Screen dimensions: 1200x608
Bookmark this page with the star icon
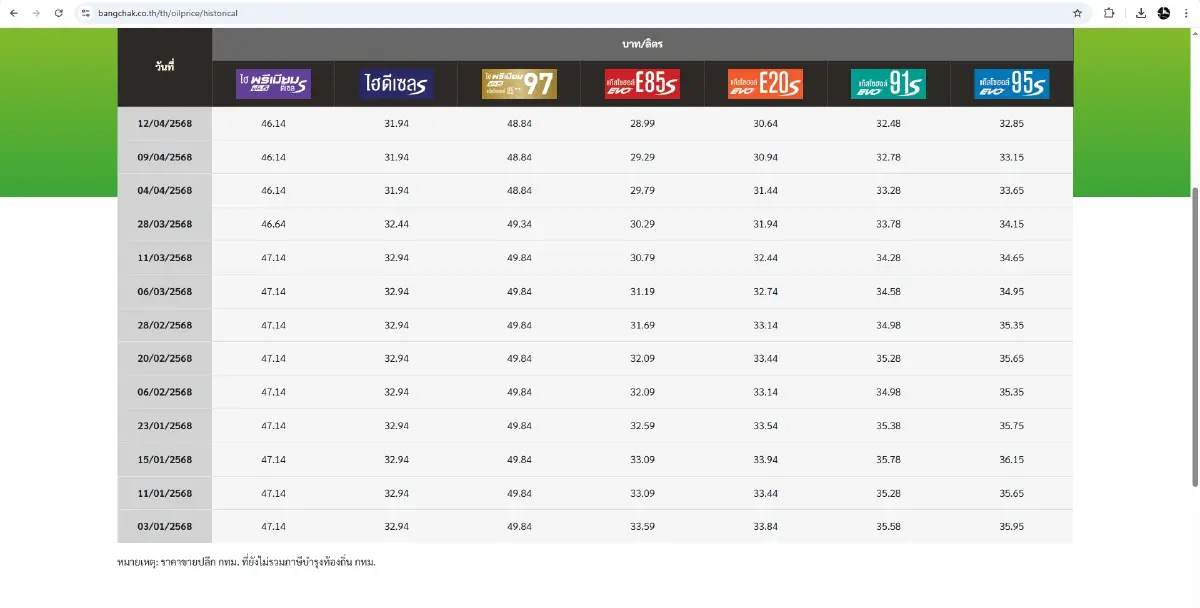tap(1077, 13)
